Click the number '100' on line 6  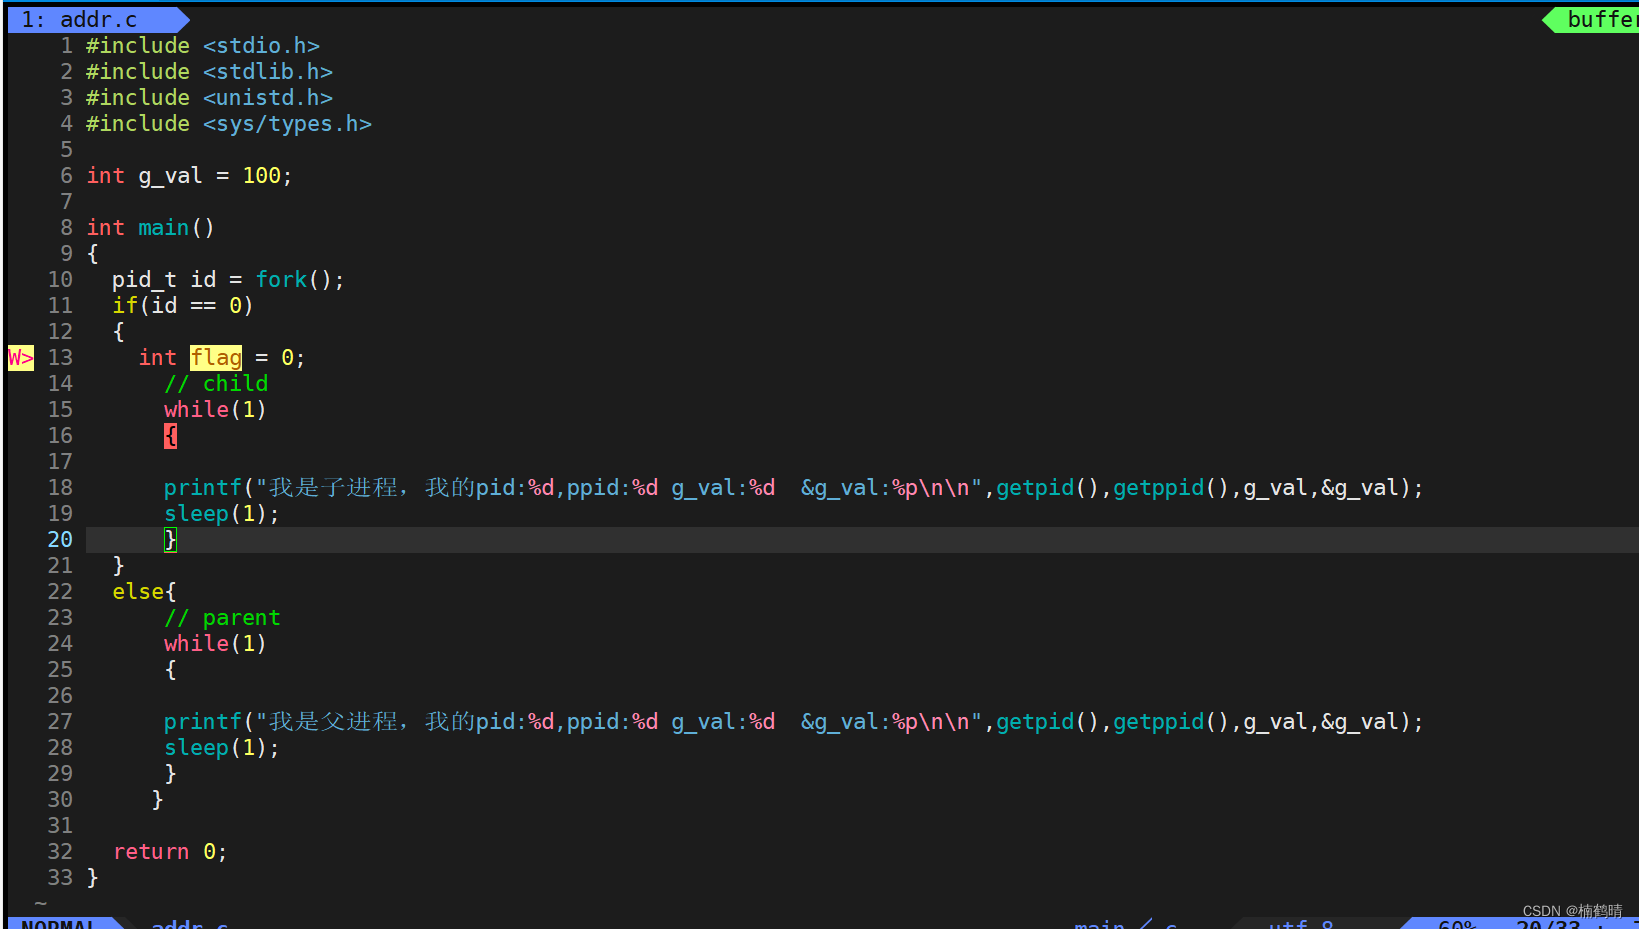click(262, 175)
